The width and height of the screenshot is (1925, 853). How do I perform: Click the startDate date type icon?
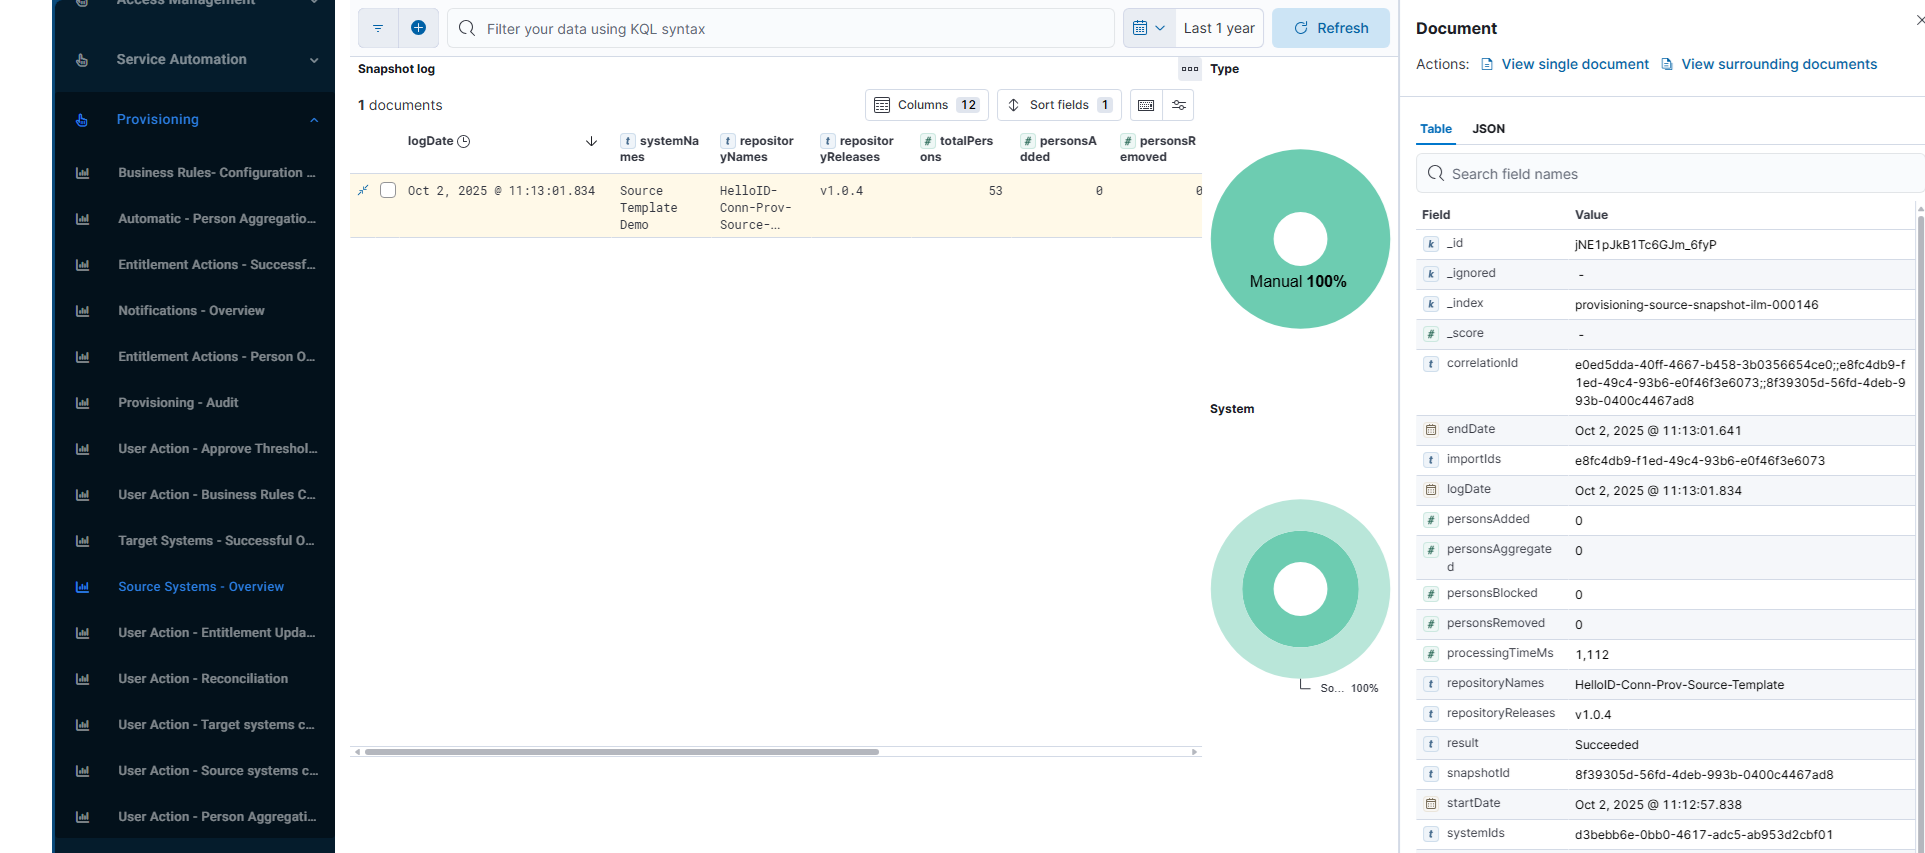tap(1431, 804)
